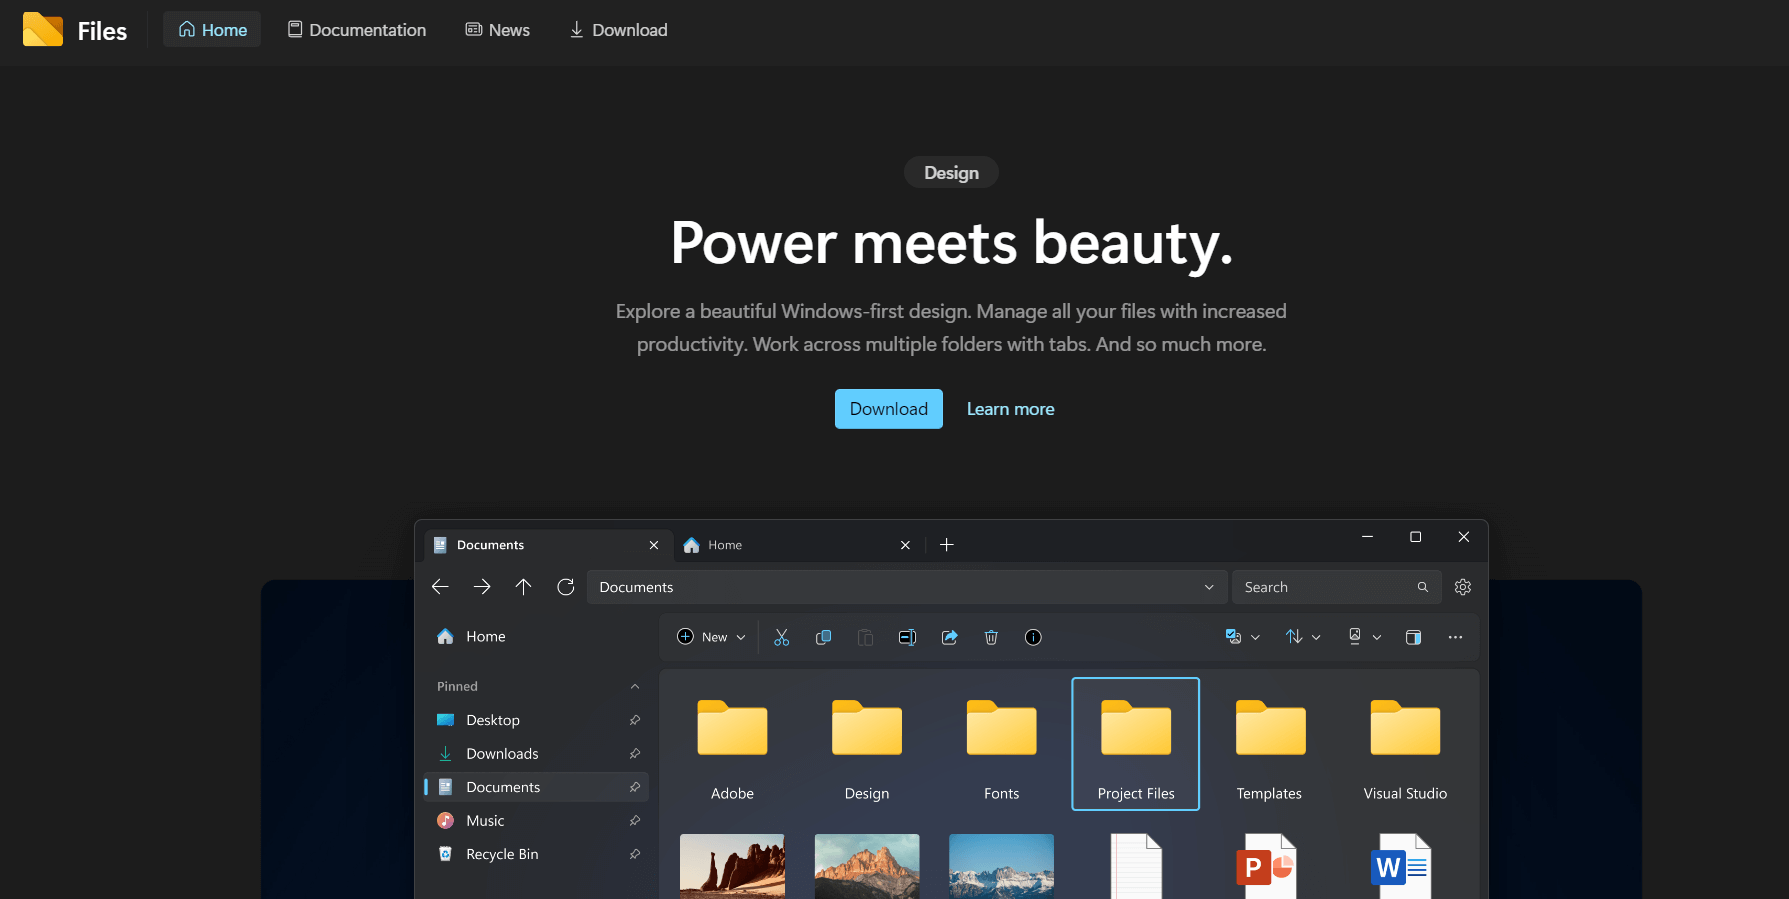This screenshot has height=899, width=1789.
Task: Collapse the Pinned section chevron
Action: [634, 686]
